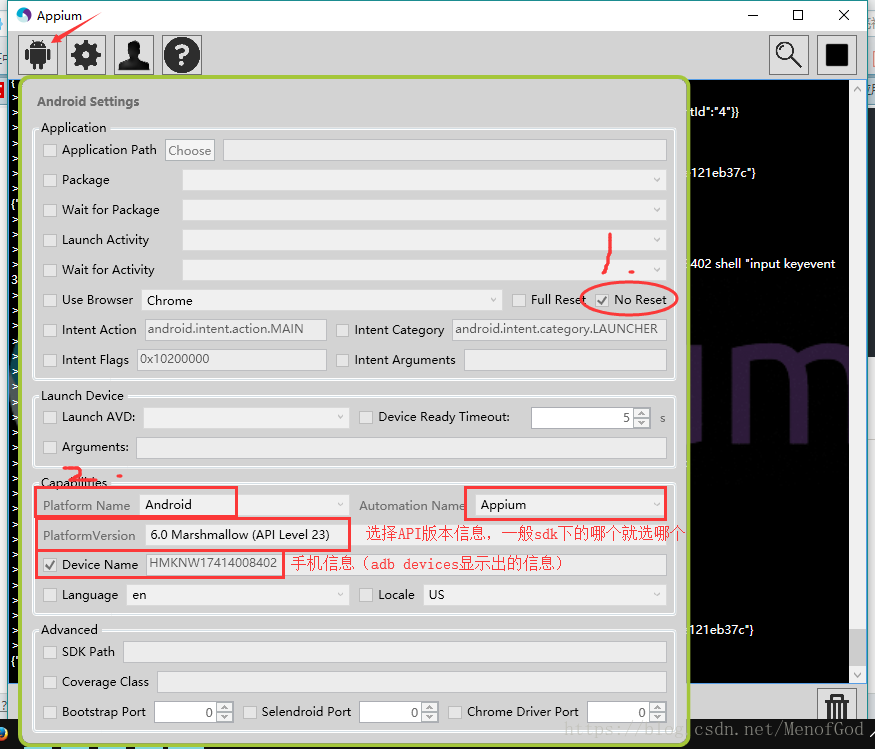Uncheck the Device Name checkbox

coord(50,565)
